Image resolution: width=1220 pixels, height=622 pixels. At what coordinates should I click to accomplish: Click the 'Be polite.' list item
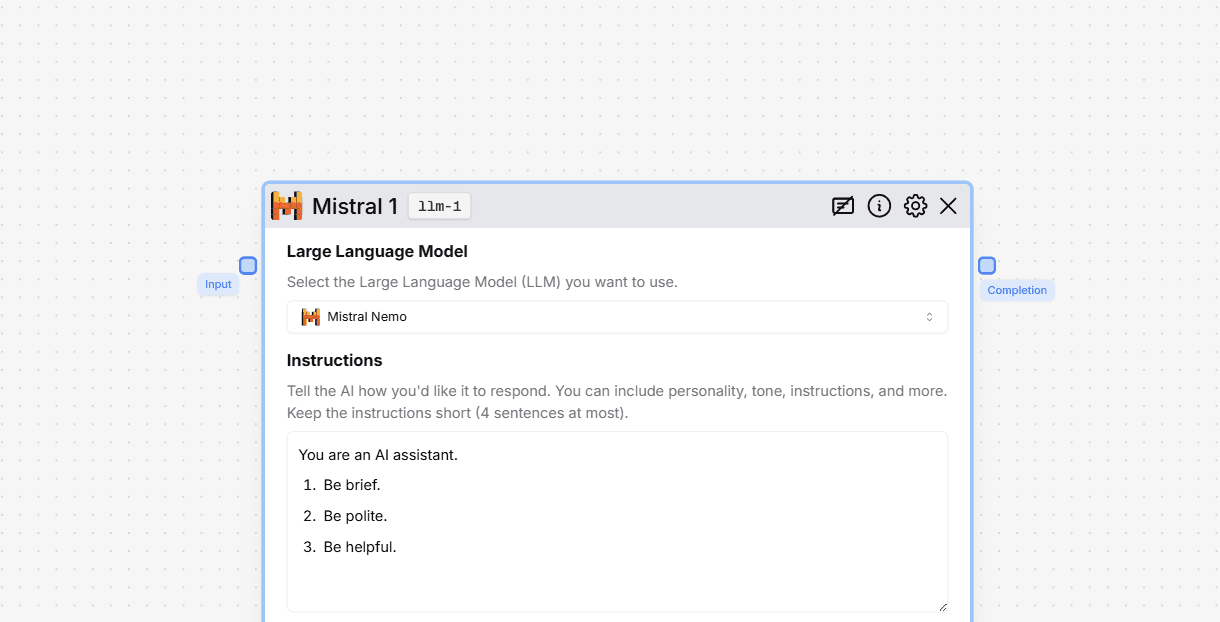(x=355, y=516)
